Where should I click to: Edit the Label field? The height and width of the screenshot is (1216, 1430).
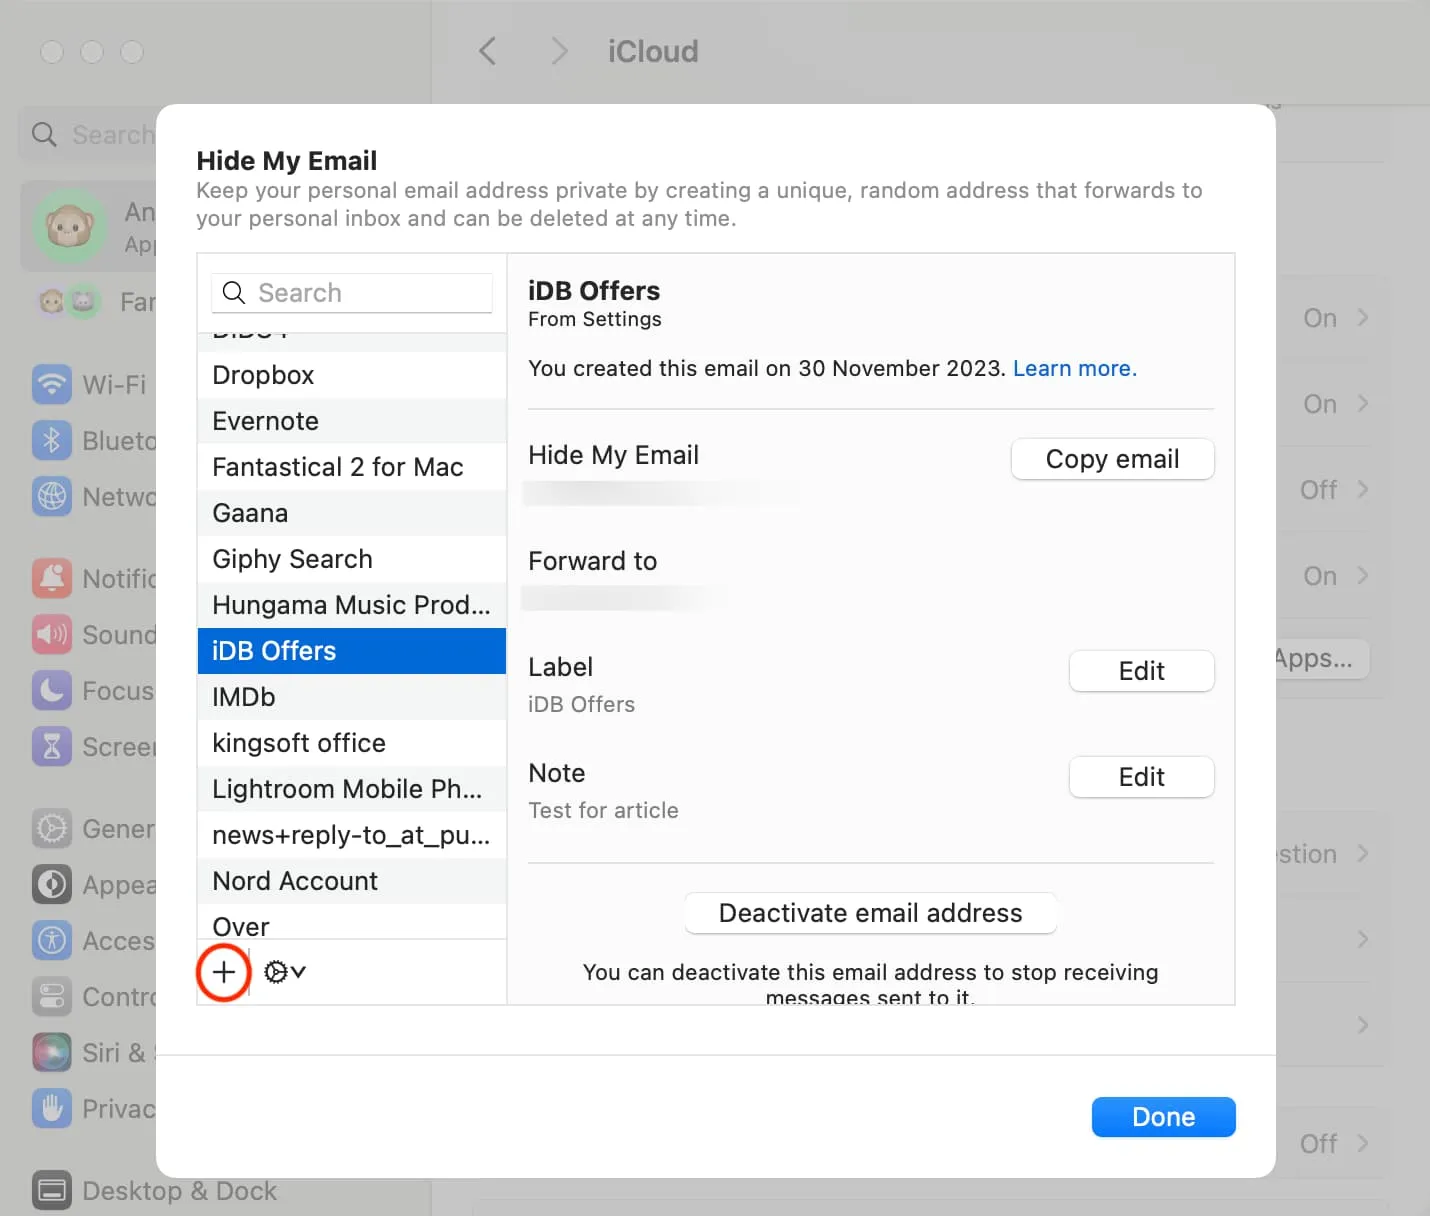pos(1141,671)
